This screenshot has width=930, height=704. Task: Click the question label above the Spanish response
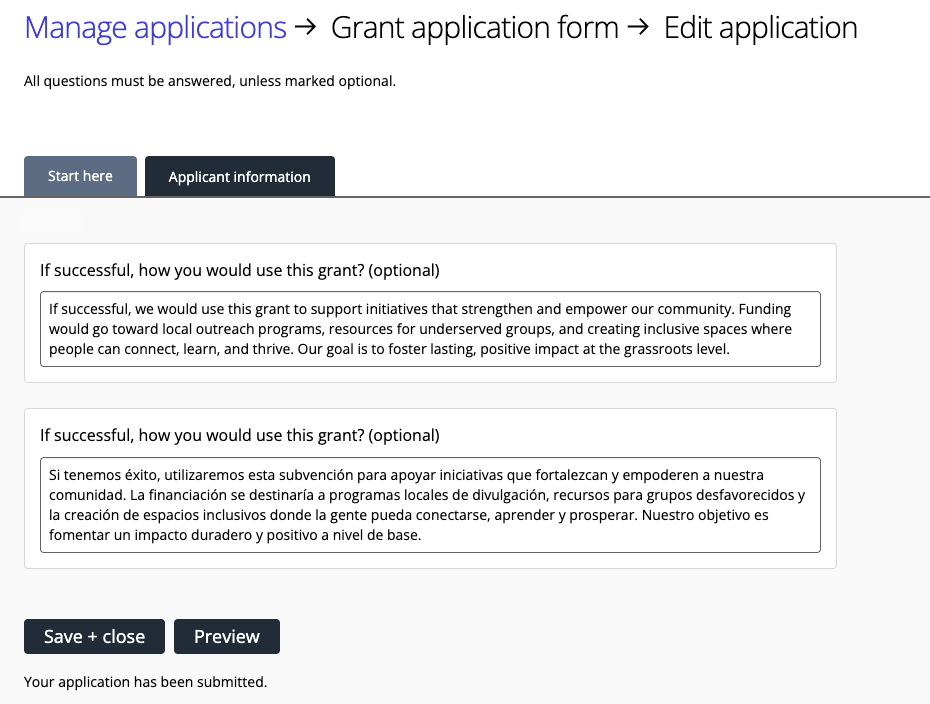(239, 436)
